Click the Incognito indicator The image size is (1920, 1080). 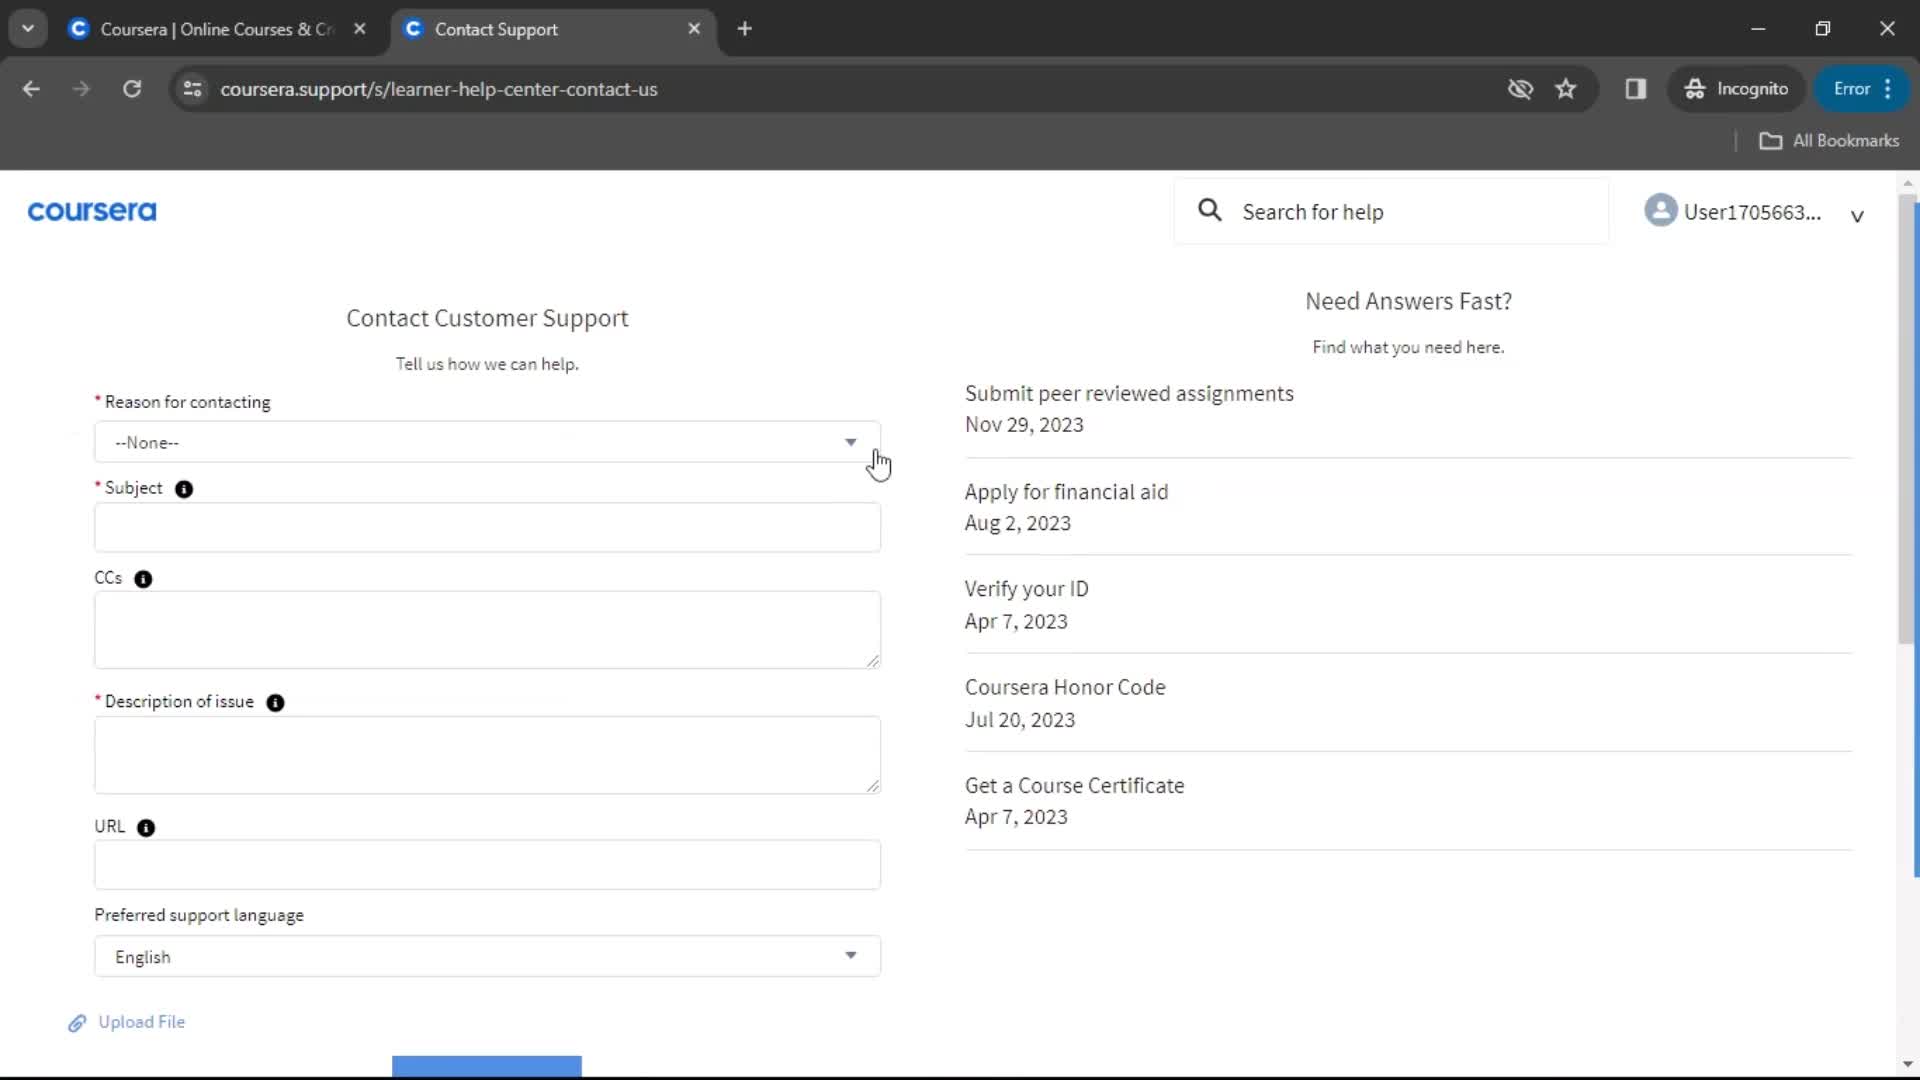coord(1736,89)
